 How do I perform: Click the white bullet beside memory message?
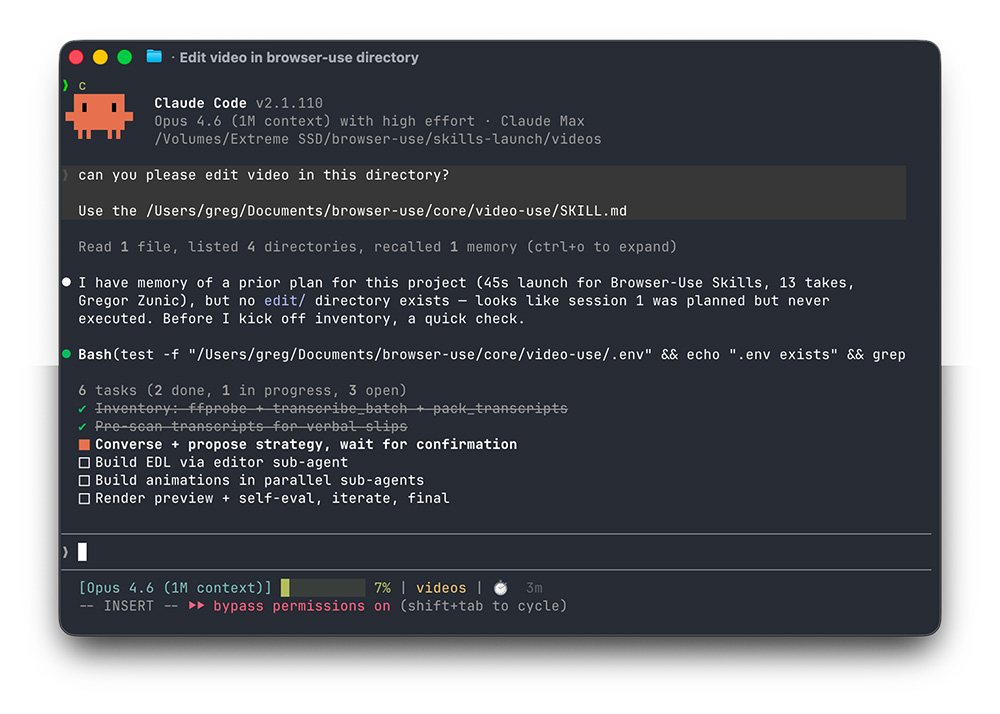pyautogui.click(x=66, y=282)
